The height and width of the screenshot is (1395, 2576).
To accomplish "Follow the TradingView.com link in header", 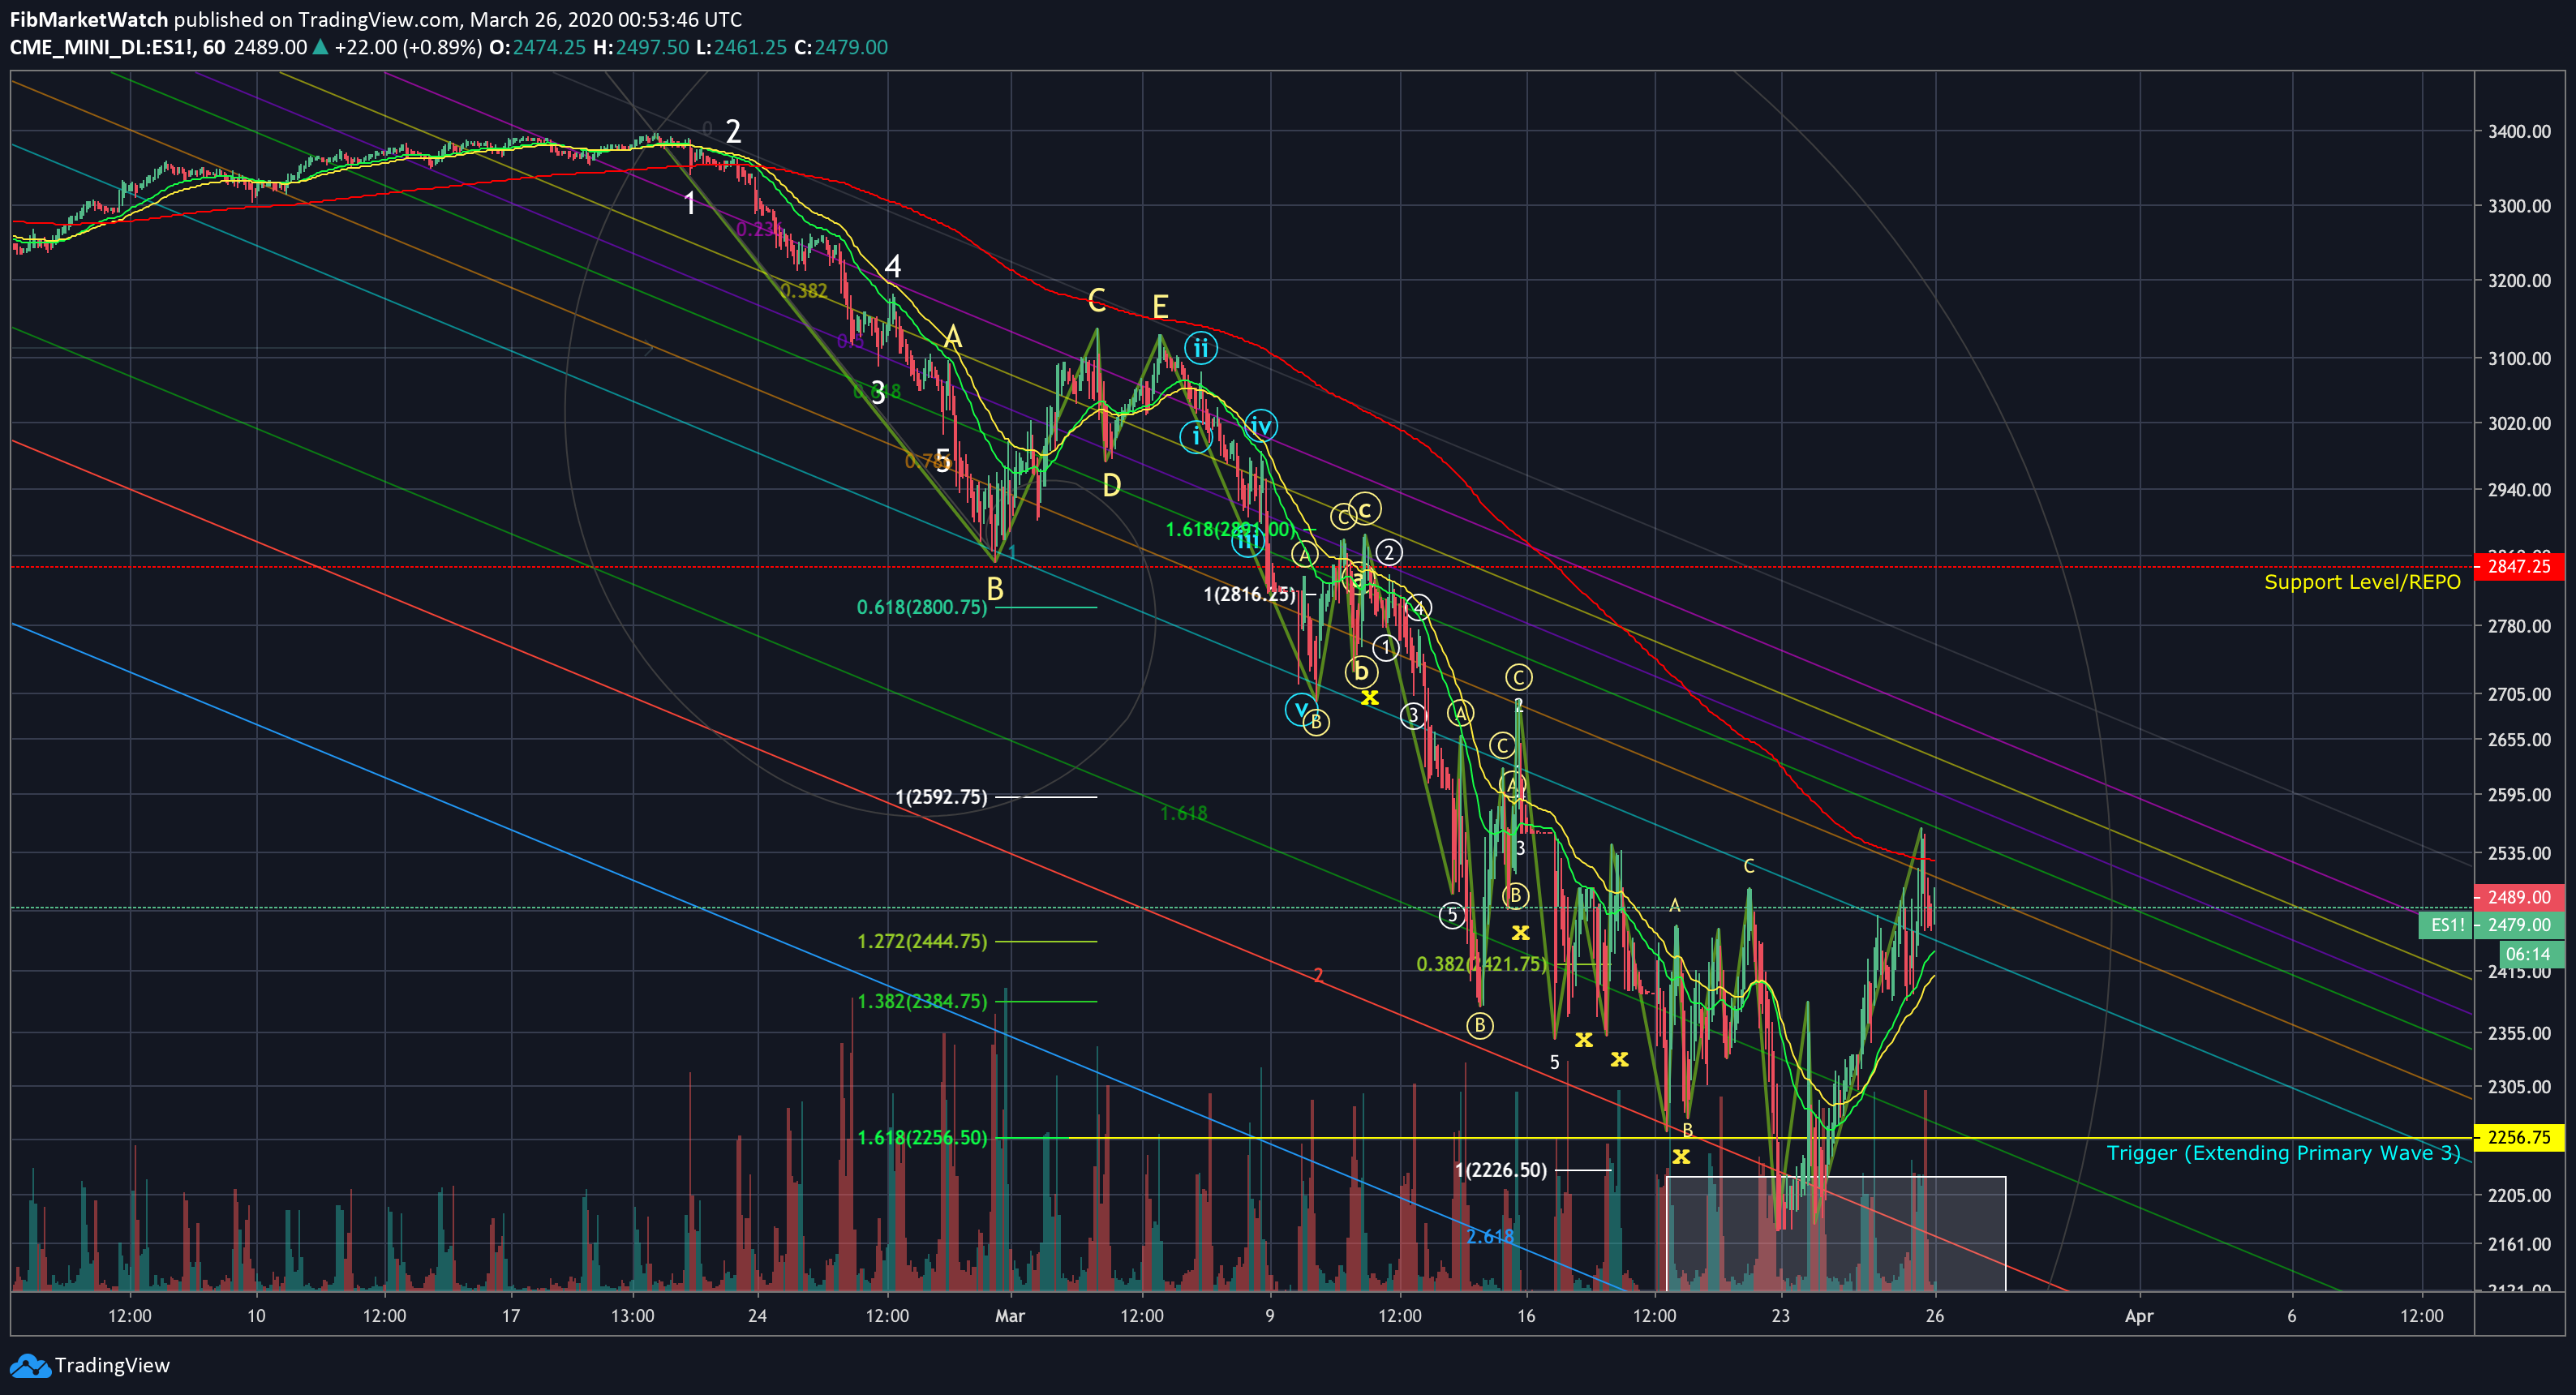I will coord(379,19).
